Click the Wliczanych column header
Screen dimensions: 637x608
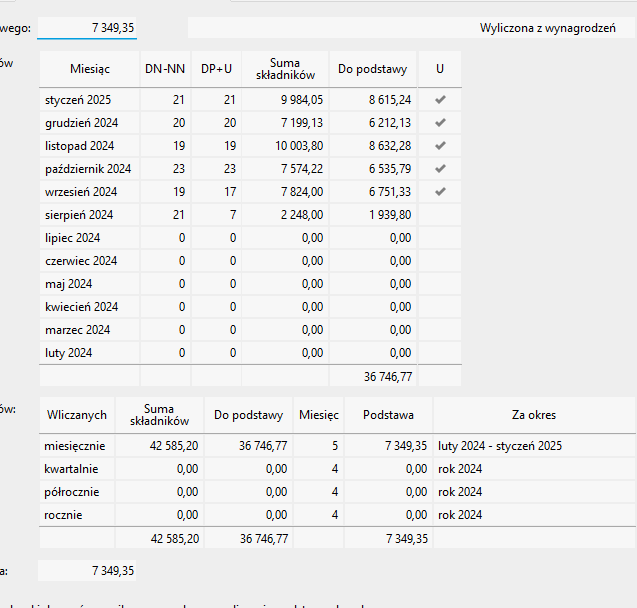click(76, 415)
